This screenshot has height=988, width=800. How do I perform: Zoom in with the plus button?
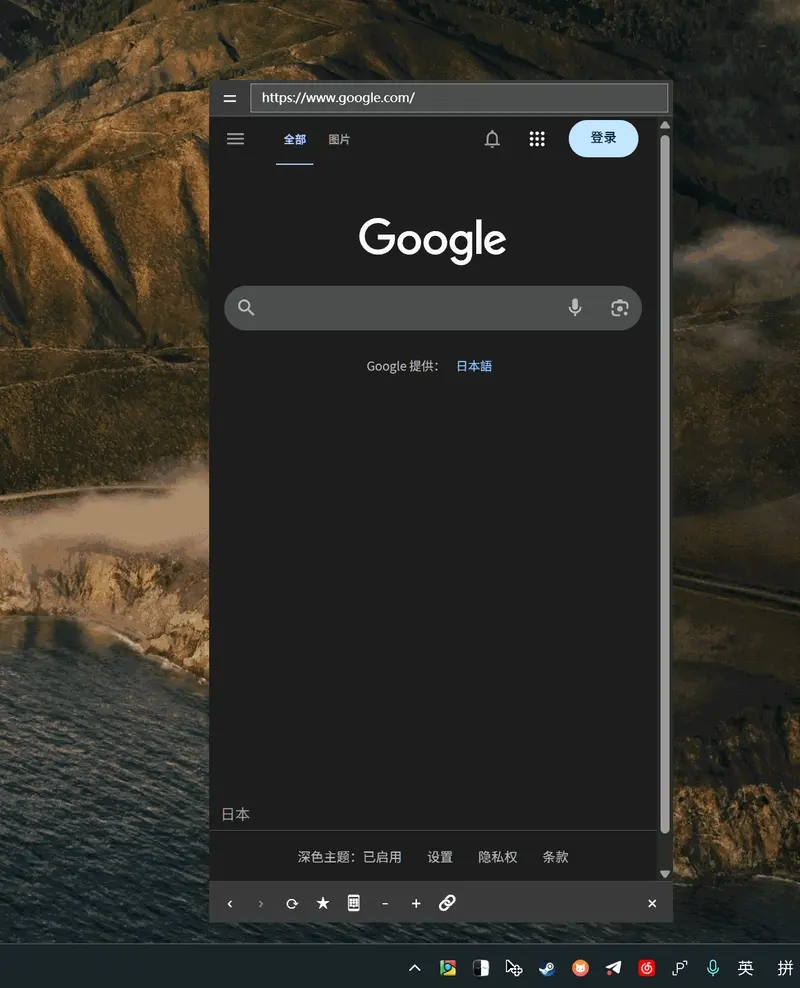[416, 904]
